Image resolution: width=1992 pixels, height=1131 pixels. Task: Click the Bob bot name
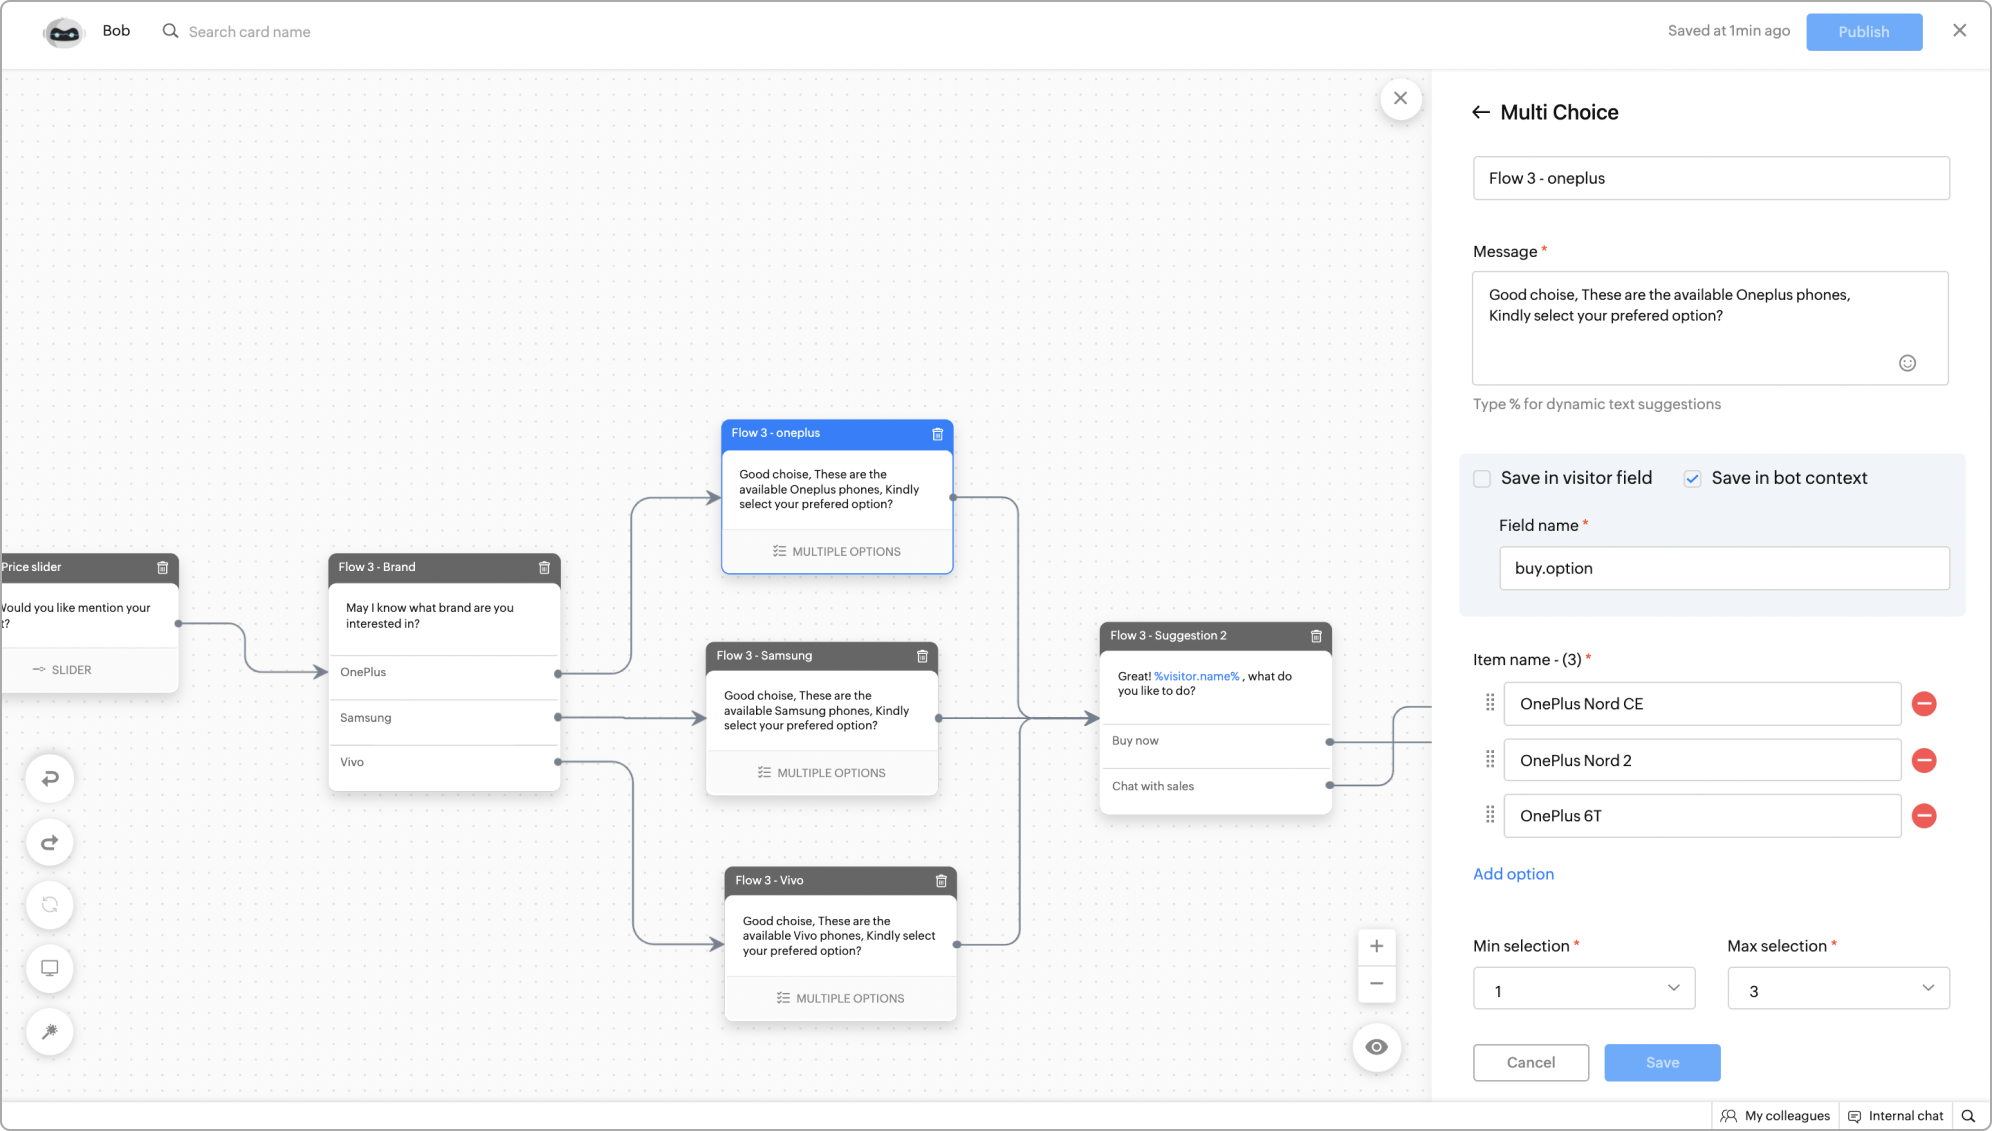tap(116, 31)
